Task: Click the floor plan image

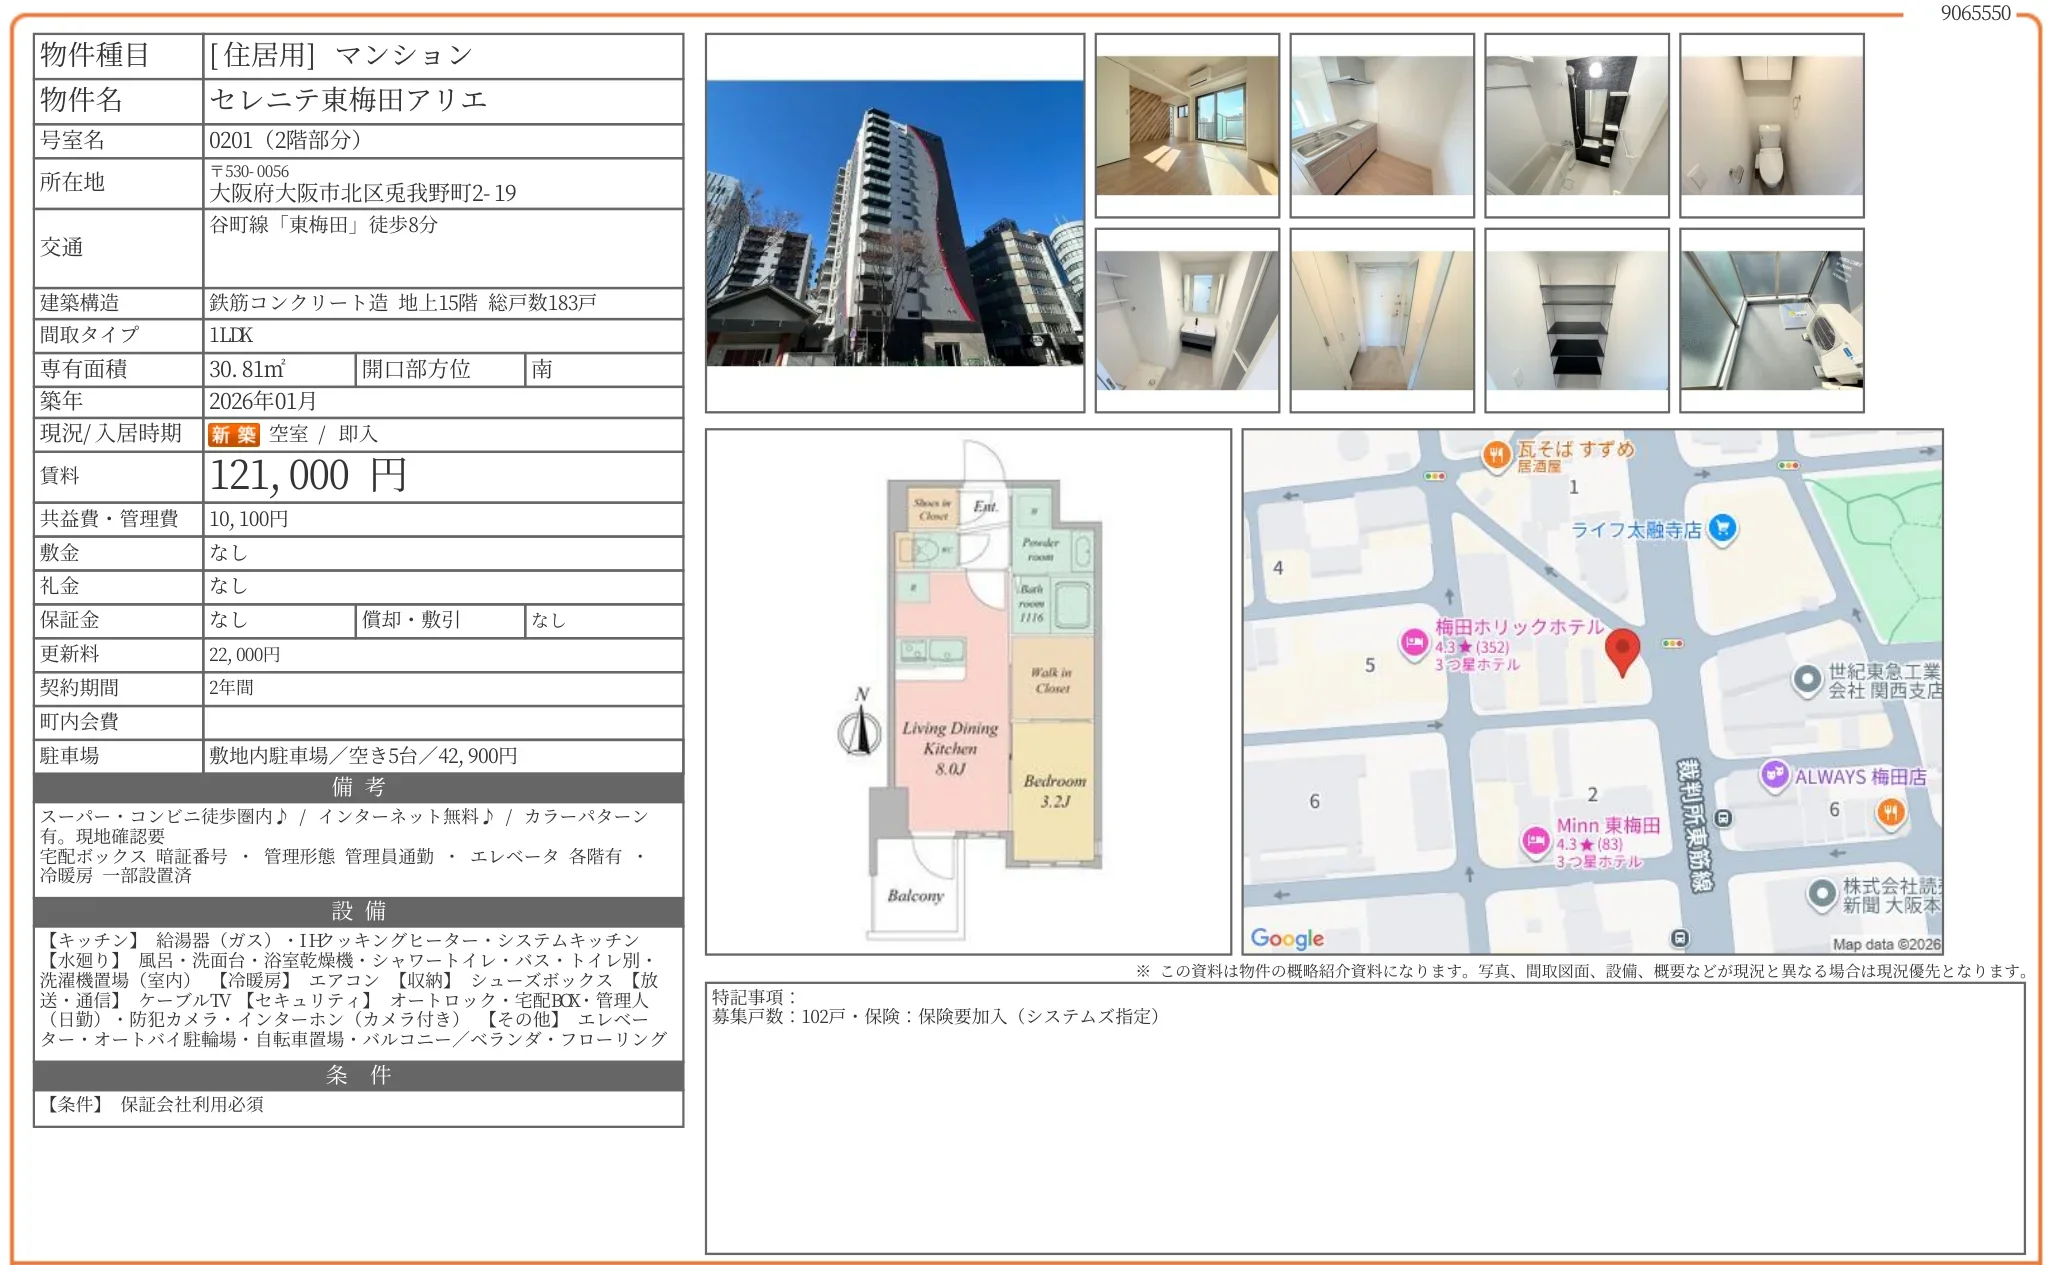Action: click(x=968, y=691)
